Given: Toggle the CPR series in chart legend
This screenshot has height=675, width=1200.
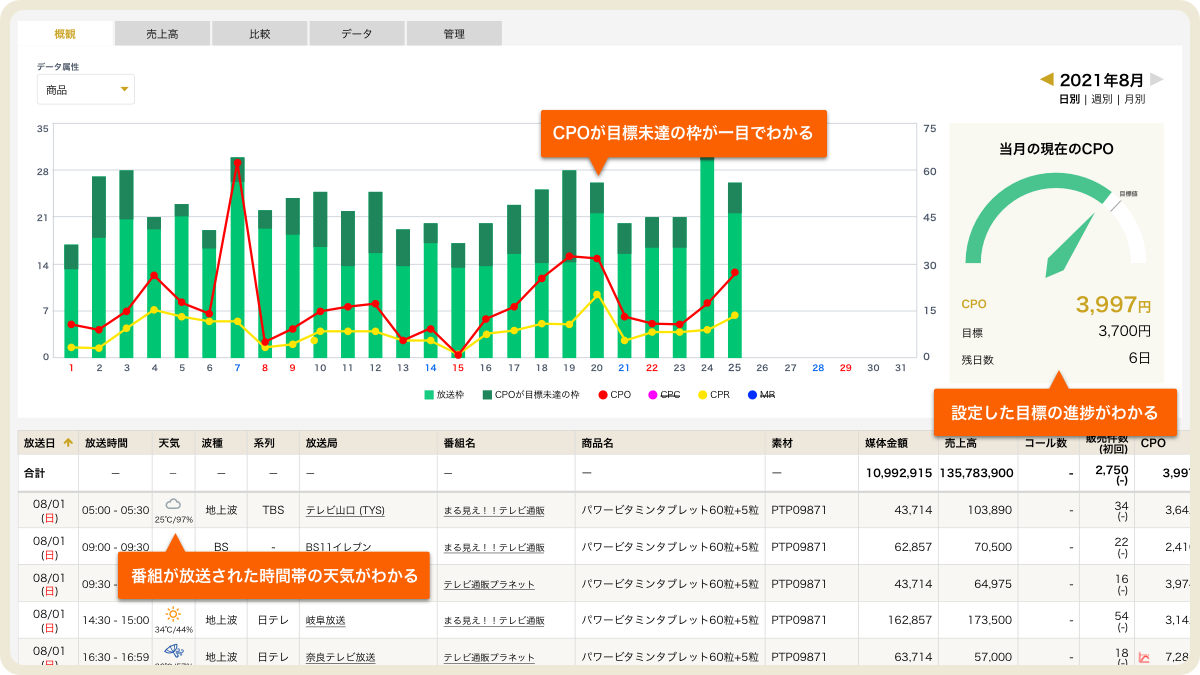Looking at the screenshot, I should [x=714, y=395].
